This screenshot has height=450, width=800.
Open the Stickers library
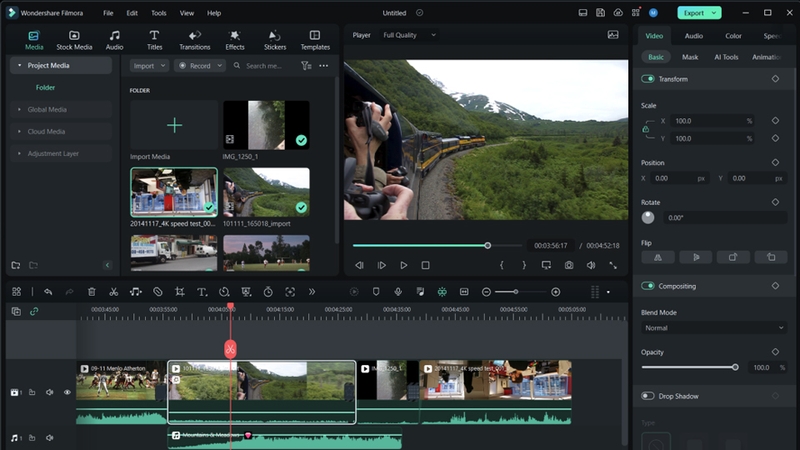(274, 40)
